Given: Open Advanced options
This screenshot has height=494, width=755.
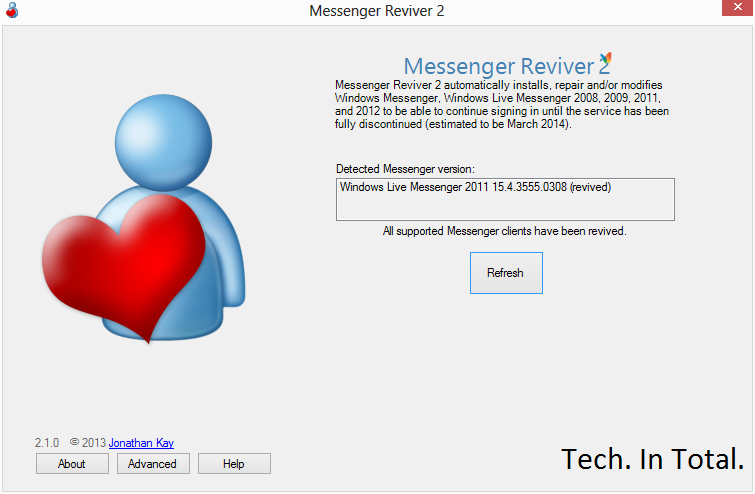Looking at the screenshot, I should coord(153,463).
